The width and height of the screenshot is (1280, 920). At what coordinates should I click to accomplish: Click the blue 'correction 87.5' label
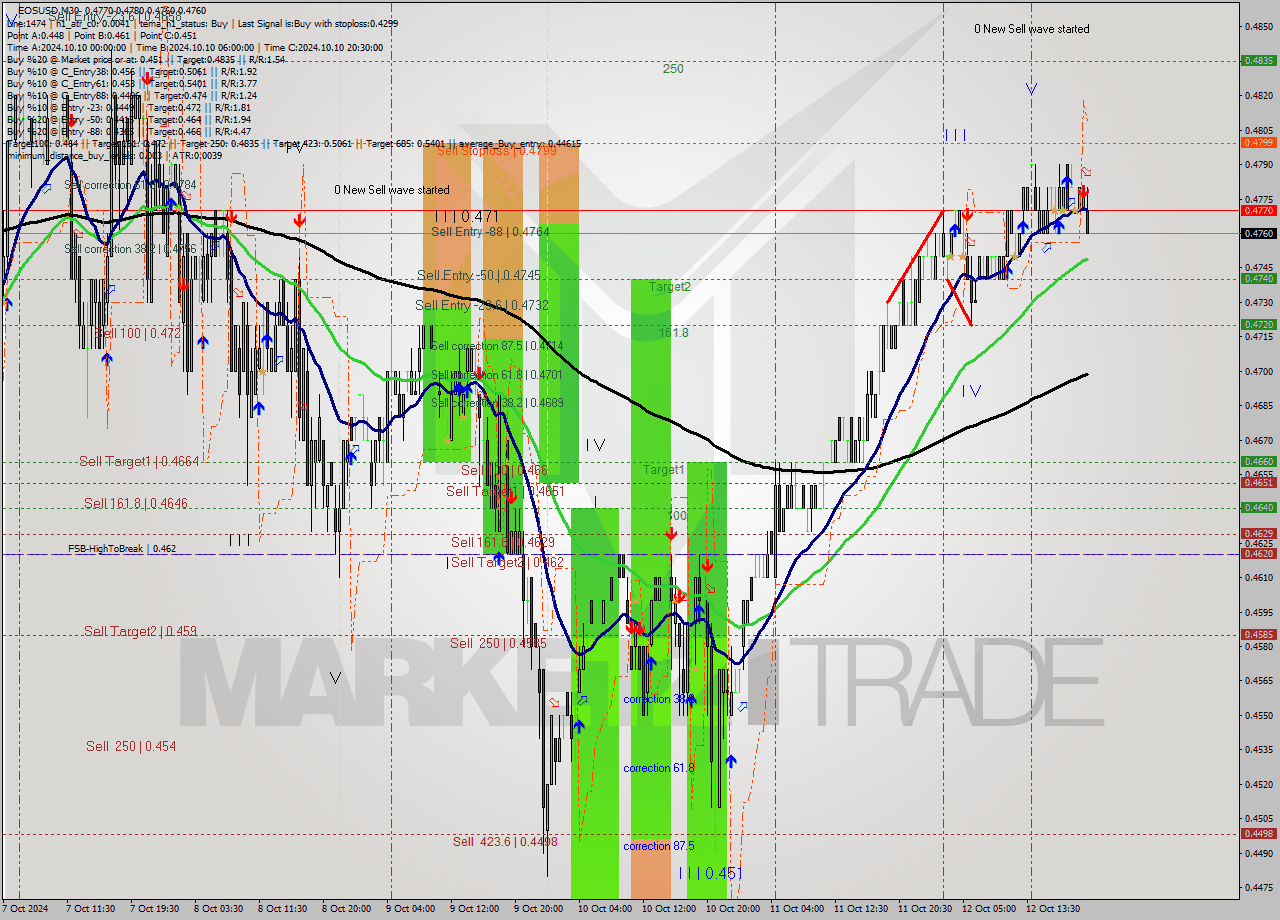[658, 846]
